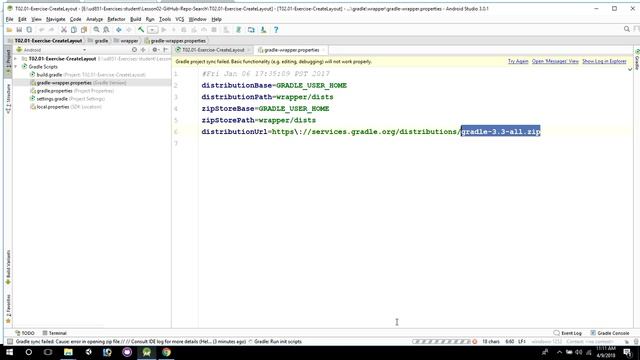
Task: Click the wrapper breadcrumb folder
Action: pos(126,41)
